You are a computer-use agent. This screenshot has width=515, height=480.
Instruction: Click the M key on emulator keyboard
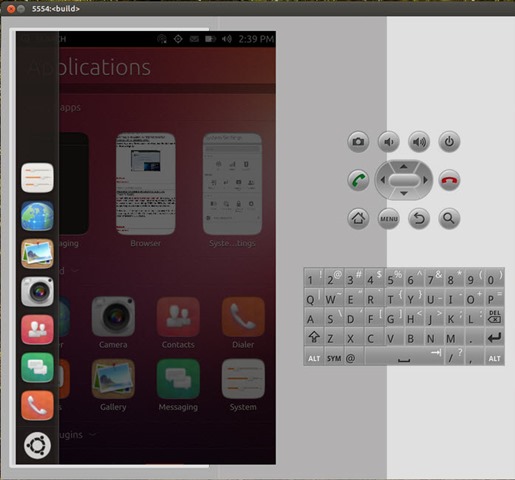point(454,337)
